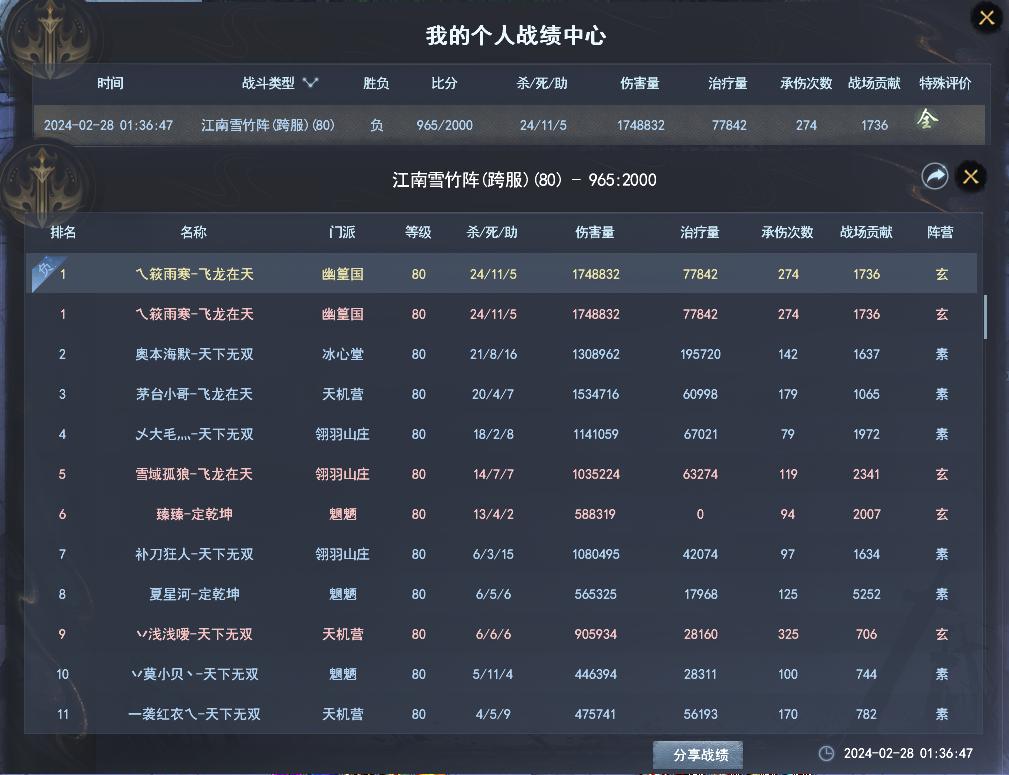Click the 等级 column header
The width and height of the screenshot is (1009, 775).
418,232
